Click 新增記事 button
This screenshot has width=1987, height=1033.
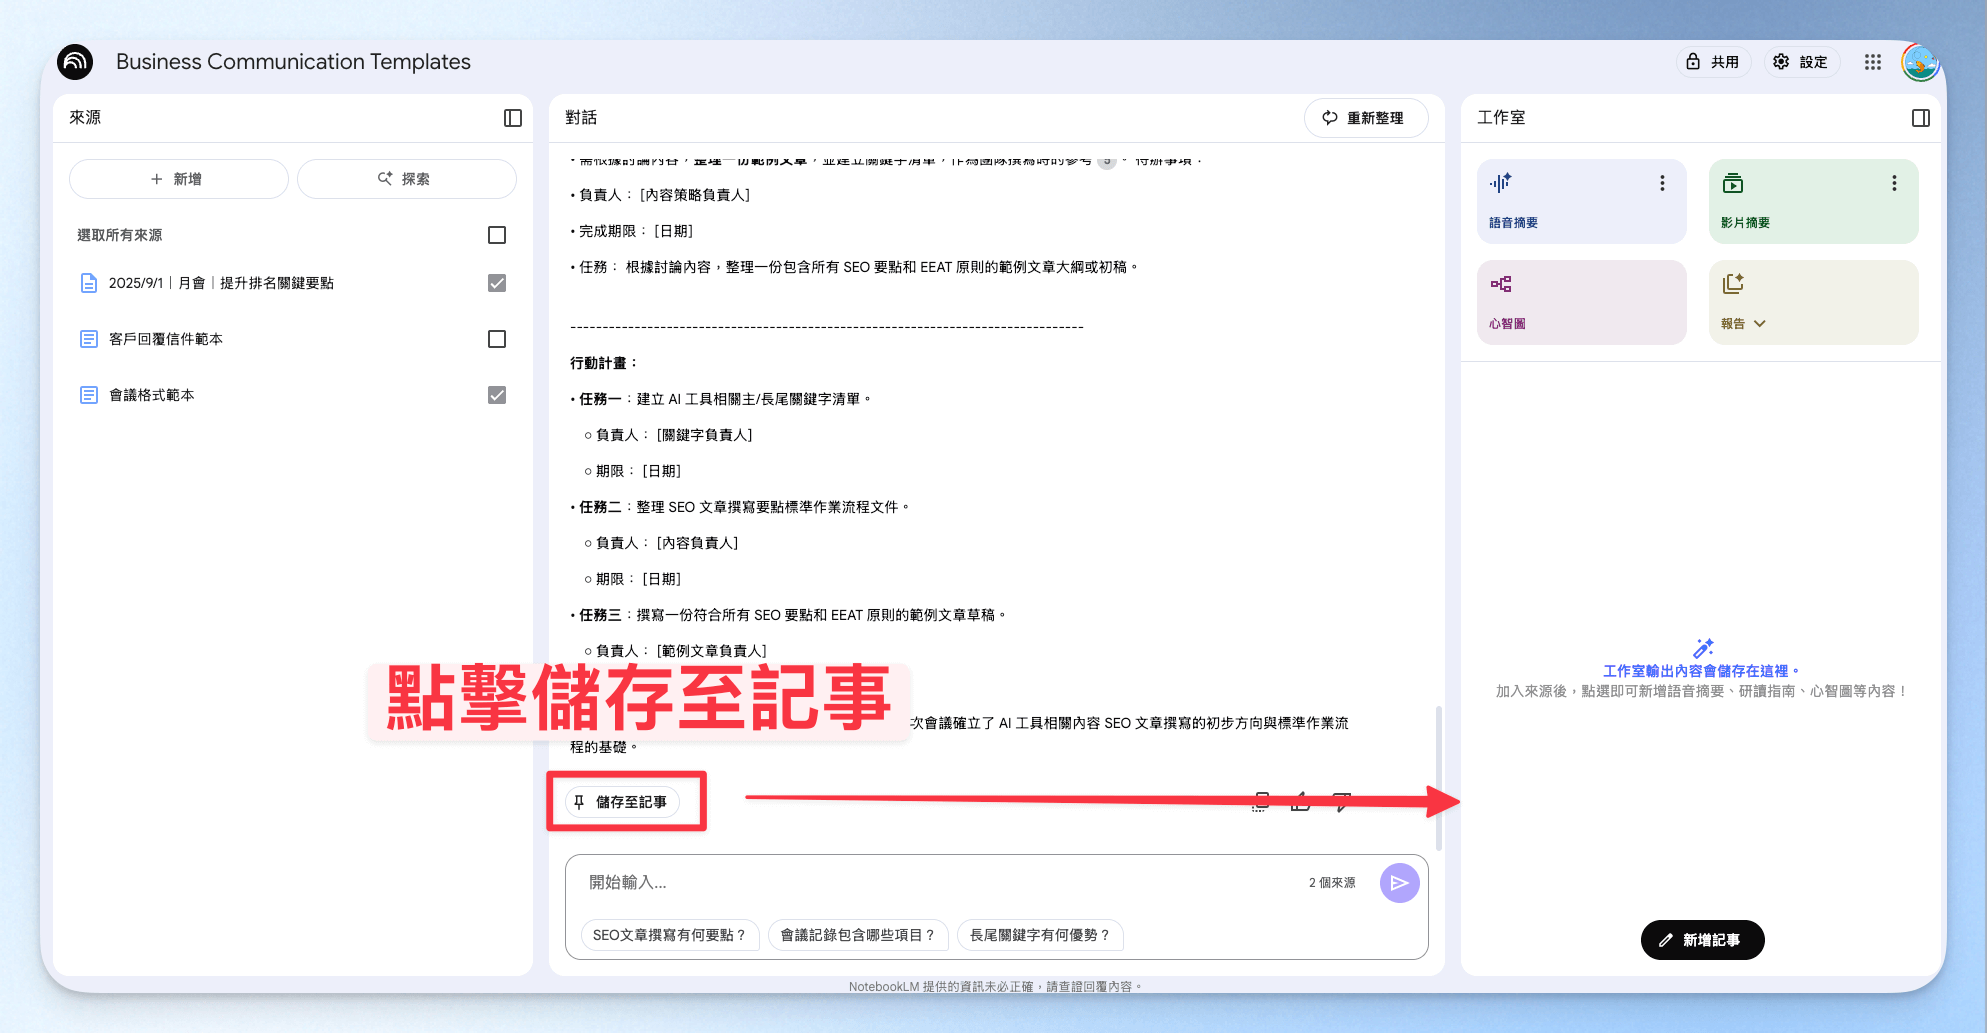coord(1702,940)
